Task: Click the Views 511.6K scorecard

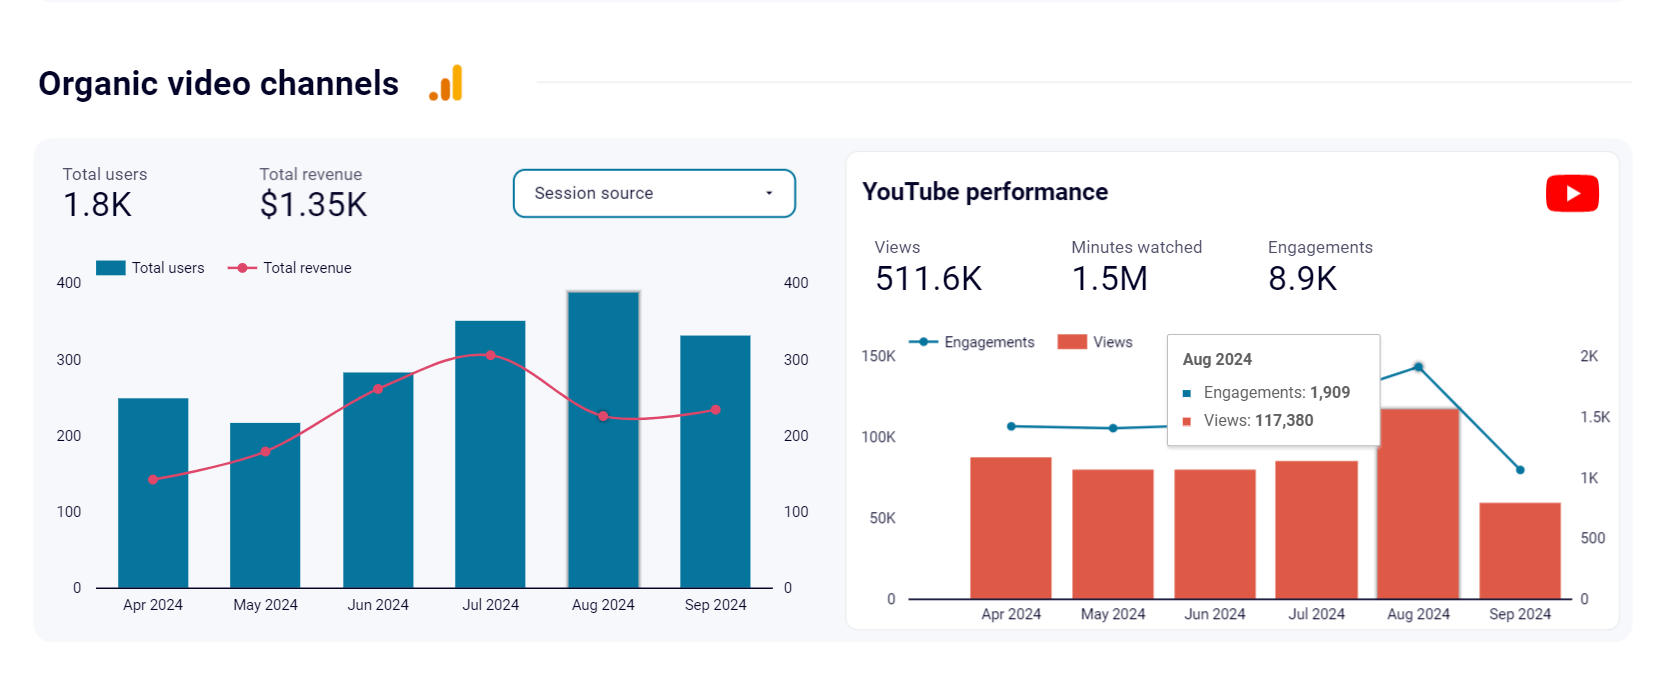Action: tap(928, 268)
